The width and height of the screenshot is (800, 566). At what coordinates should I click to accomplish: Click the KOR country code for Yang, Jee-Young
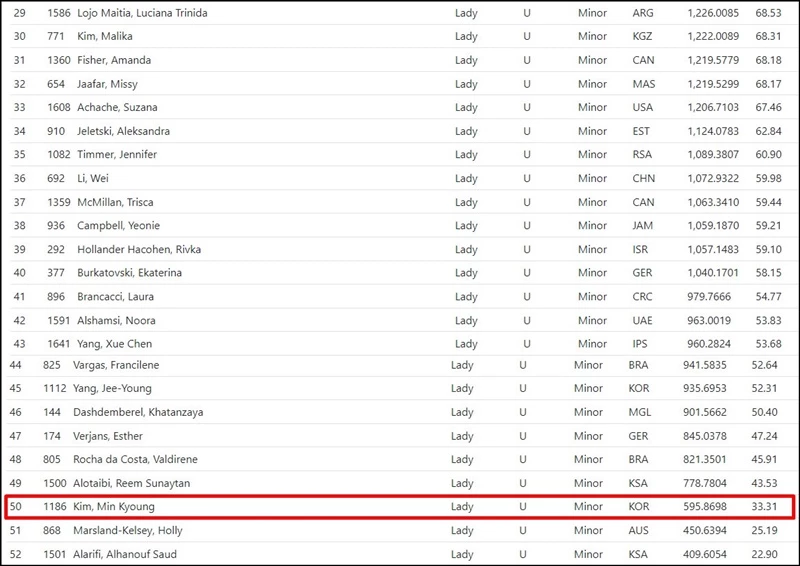click(638, 388)
